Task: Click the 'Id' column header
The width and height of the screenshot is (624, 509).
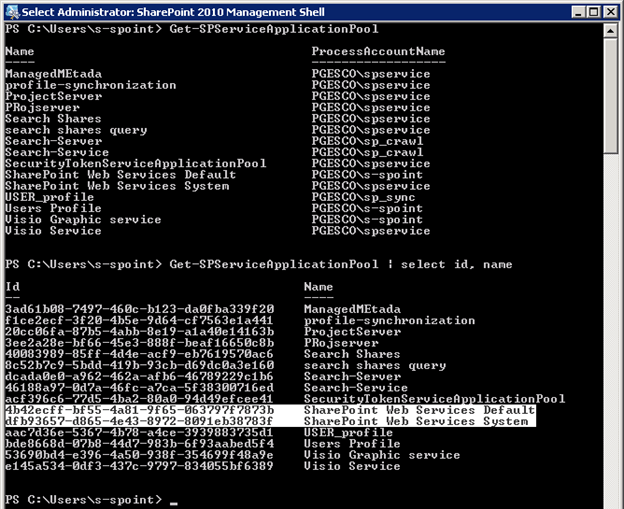Action: 11,286
